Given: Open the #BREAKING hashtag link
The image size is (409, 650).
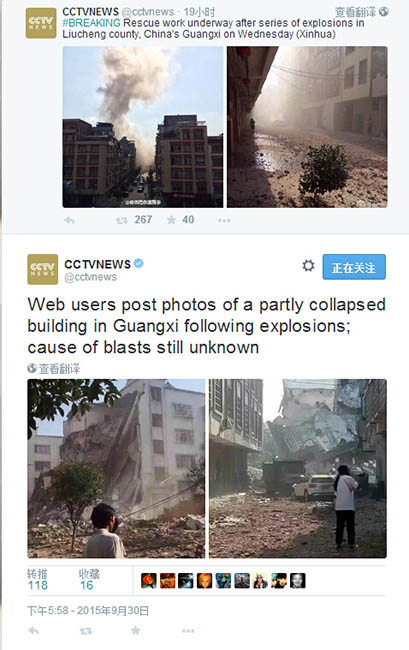Looking at the screenshot, I should coord(92,23).
